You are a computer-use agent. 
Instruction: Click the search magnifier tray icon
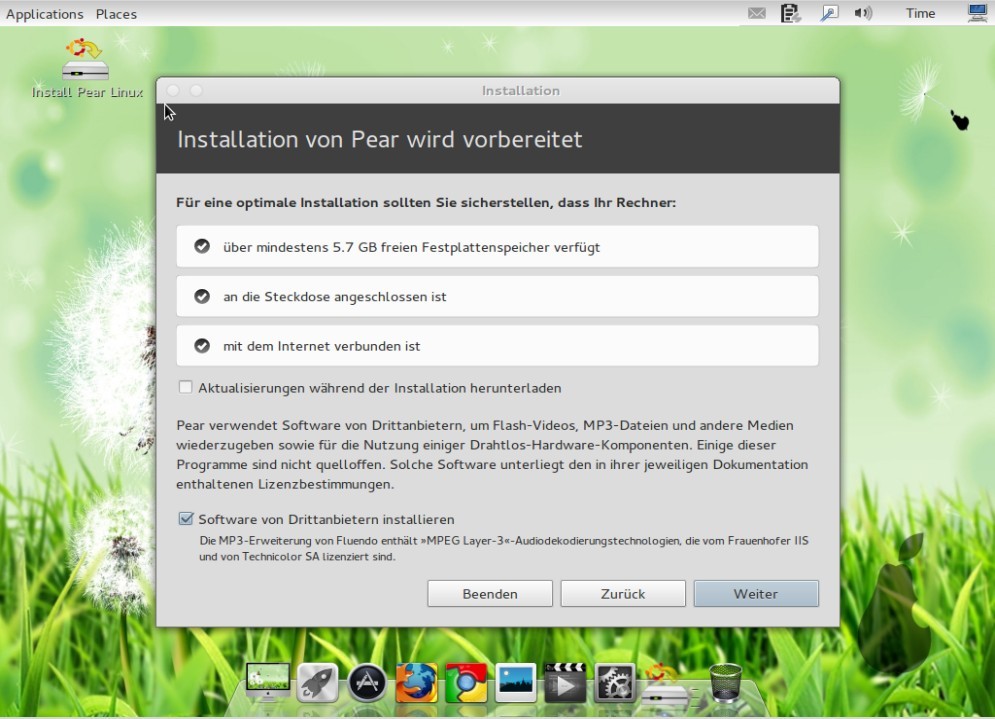[x=829, y=13]
